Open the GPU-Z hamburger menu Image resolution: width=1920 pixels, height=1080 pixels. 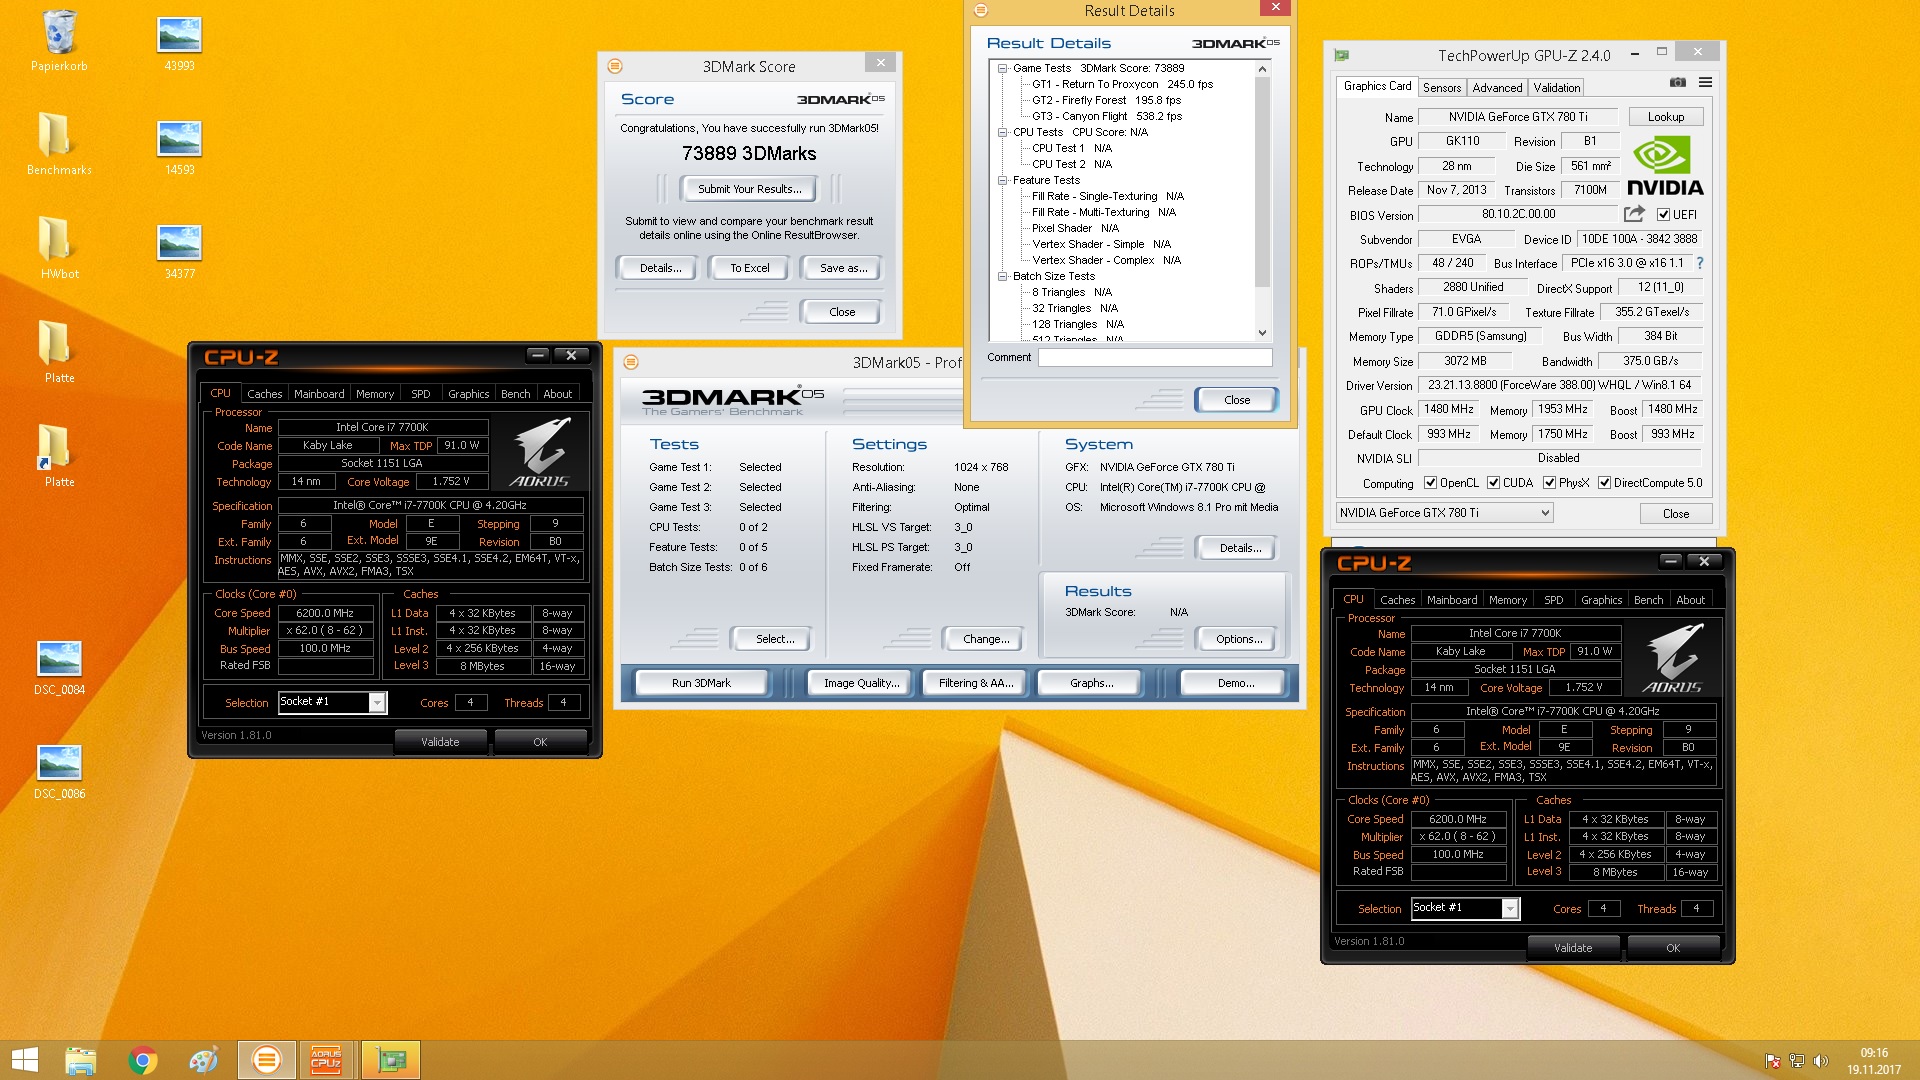click(x=1706, y=83)
